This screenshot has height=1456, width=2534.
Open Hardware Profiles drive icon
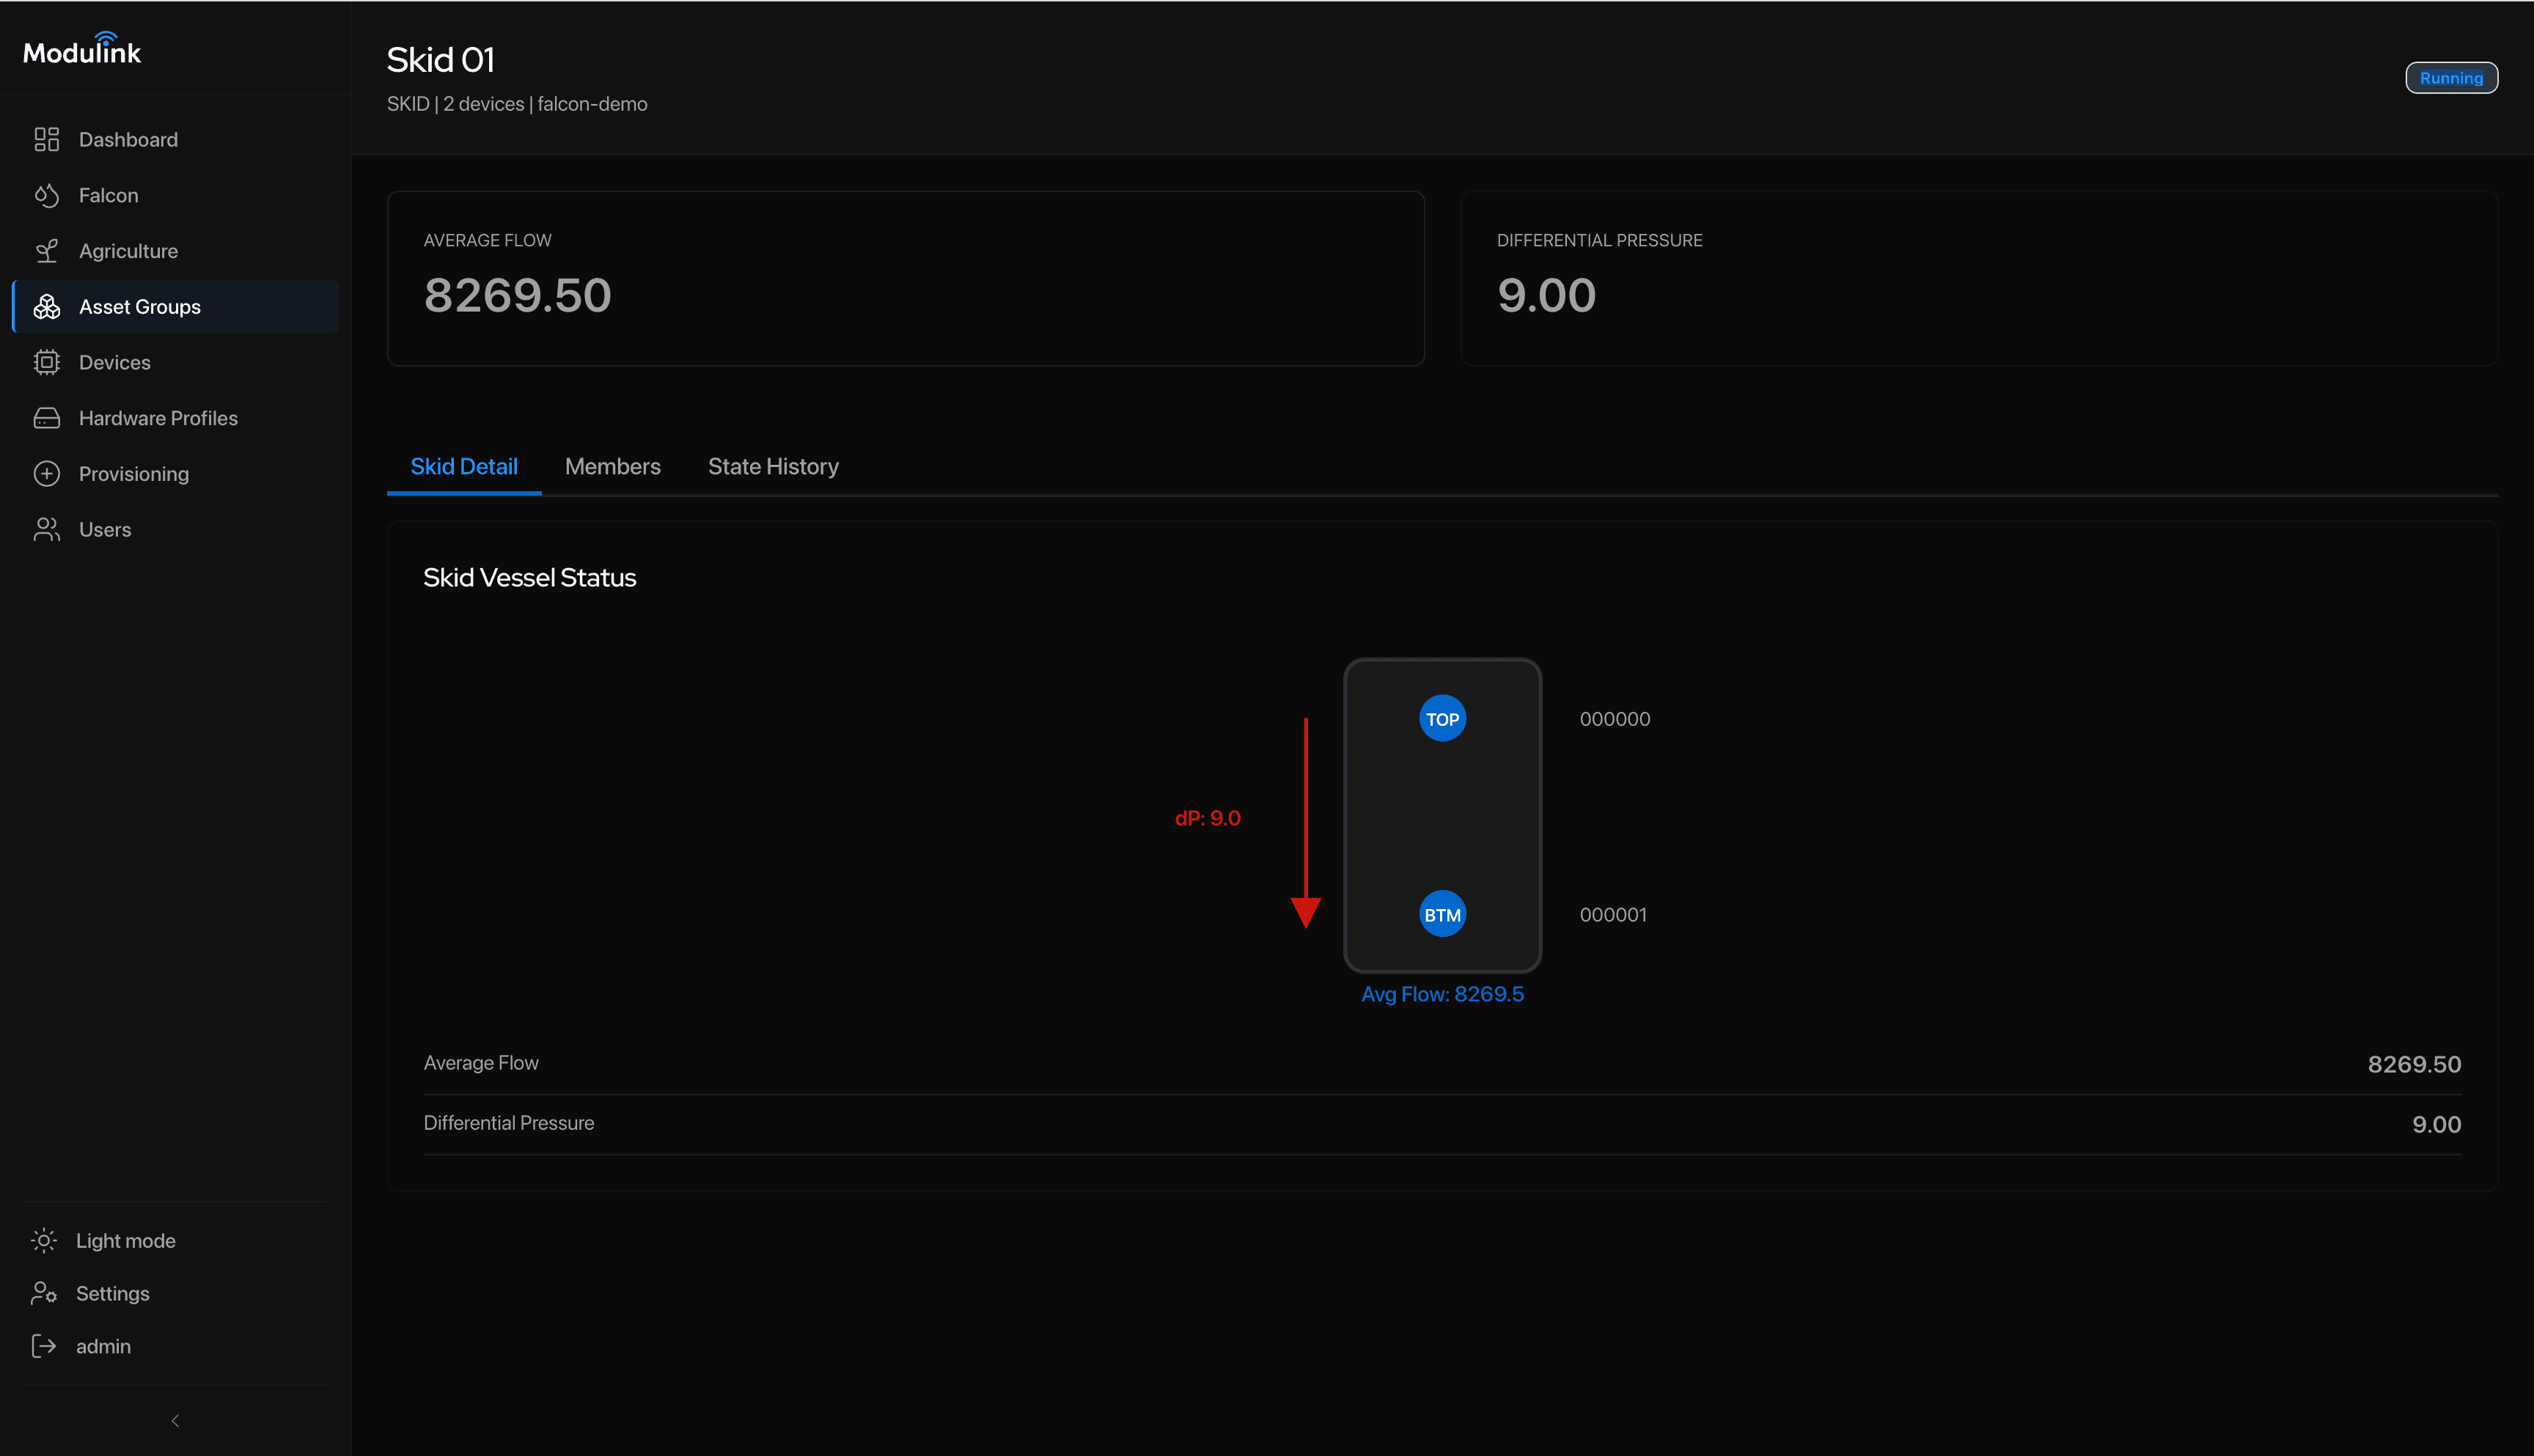46,418
